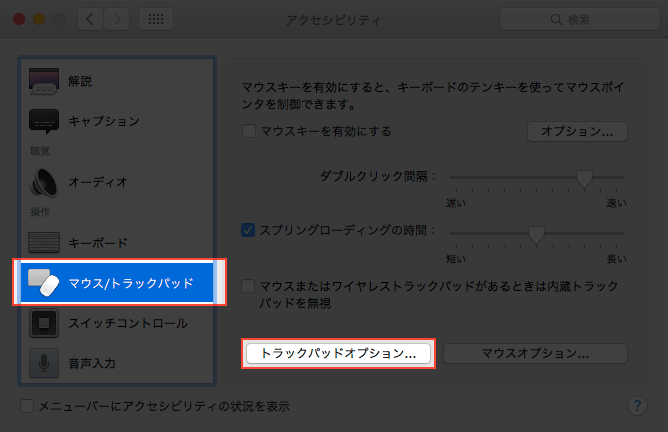Viewport: 668px width, 432px height.
Task: Click the マウス/トラックパッド row label
Action: [x=131, y=283]
